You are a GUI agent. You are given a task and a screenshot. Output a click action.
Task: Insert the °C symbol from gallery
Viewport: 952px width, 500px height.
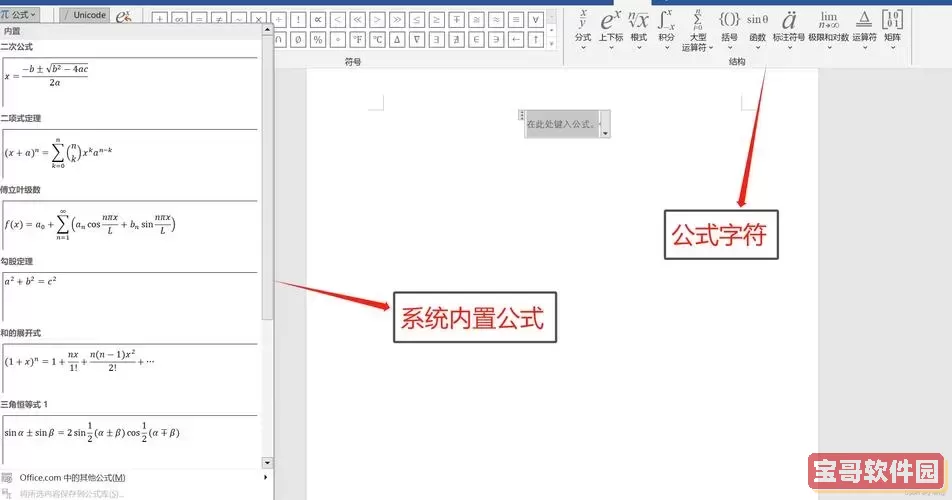377,39
